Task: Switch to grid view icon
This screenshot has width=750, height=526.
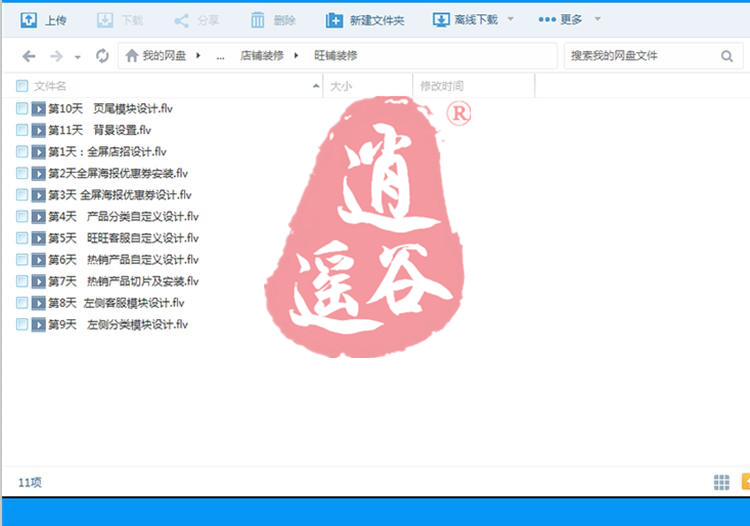Action: tap(721, 482)
